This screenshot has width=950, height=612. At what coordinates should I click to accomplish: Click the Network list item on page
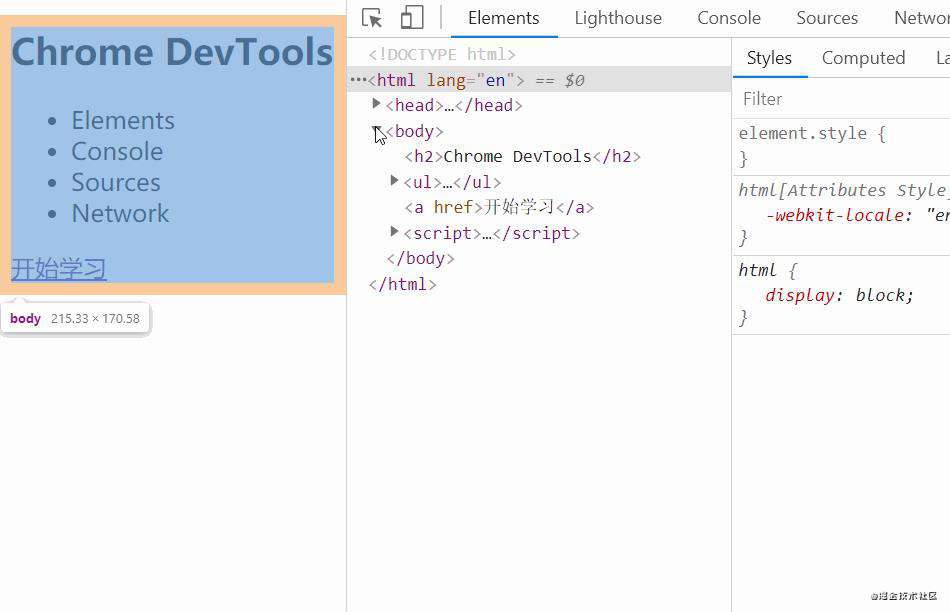click(120, 213)
